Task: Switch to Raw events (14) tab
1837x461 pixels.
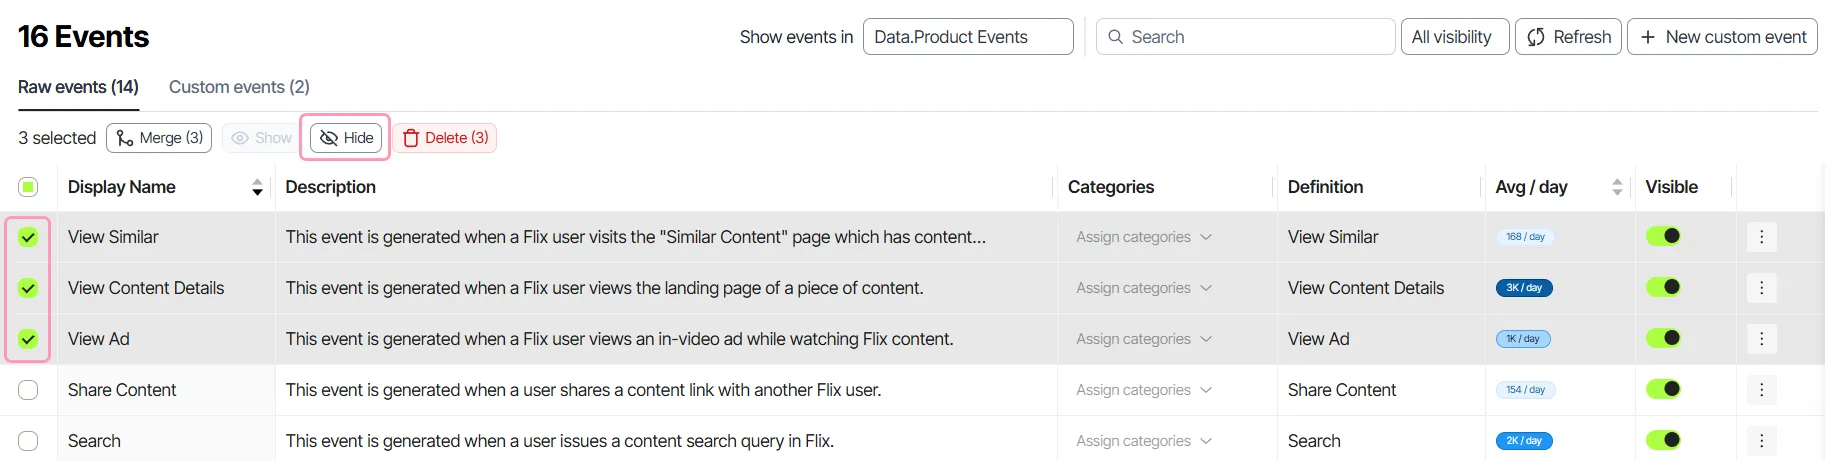Action: [78, 87]
